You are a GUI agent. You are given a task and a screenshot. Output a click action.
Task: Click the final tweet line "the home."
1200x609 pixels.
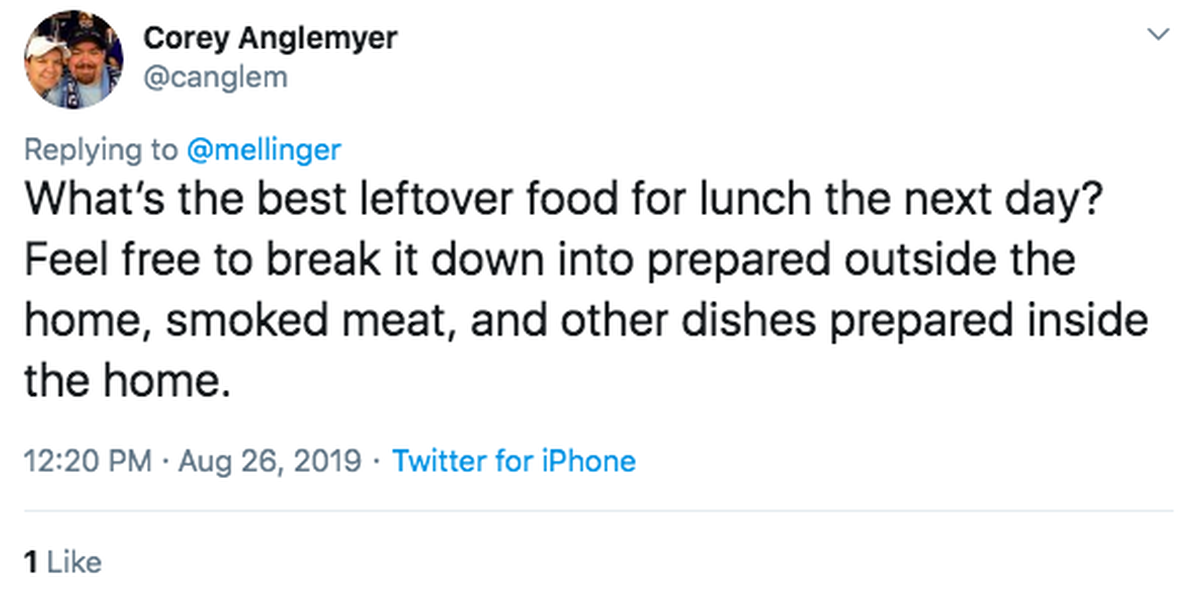coord(121,381)
